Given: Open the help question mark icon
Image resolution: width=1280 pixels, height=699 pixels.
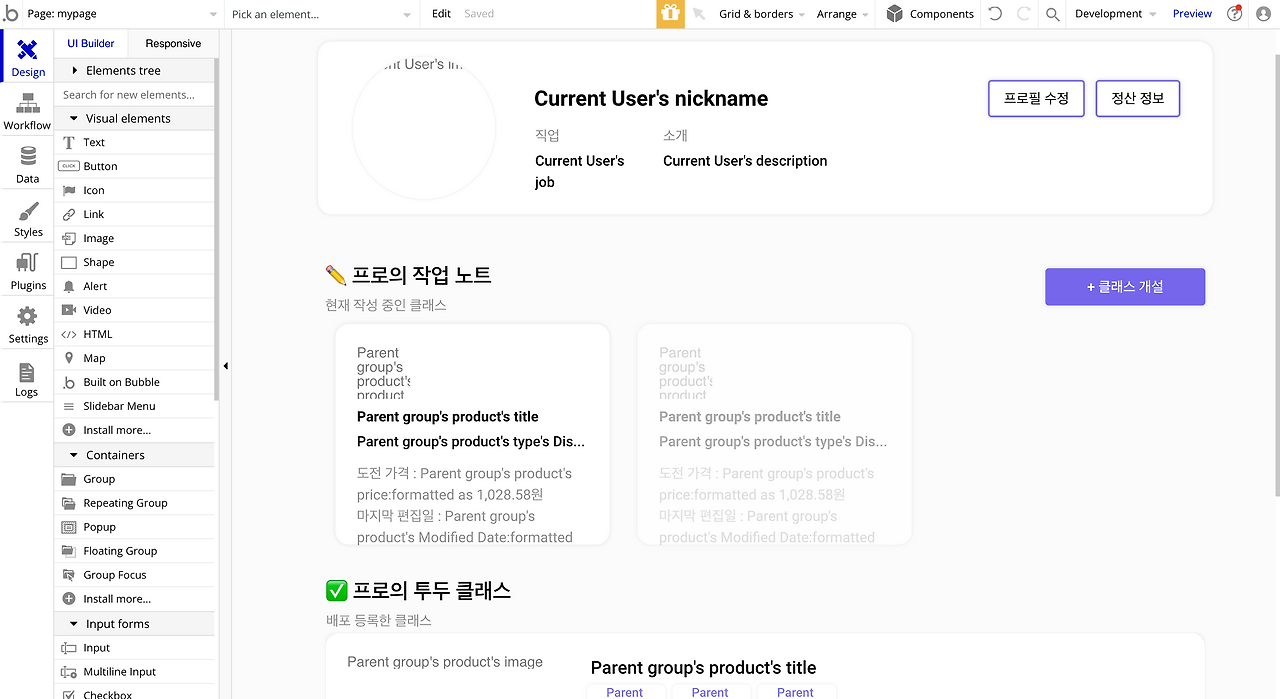Looking at the screenshot, I should click(1235, 14).
